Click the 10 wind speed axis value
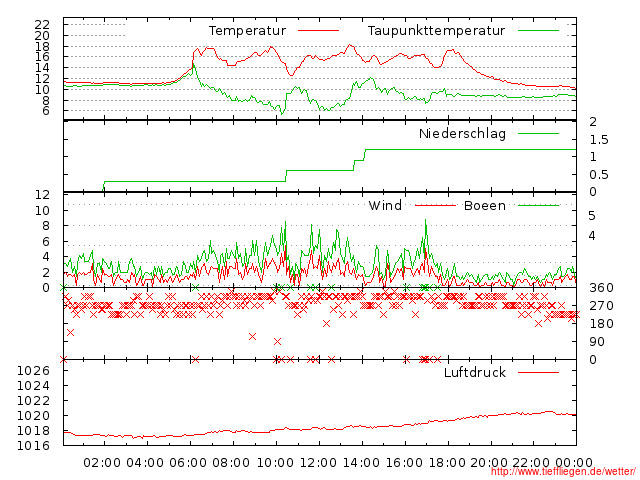Image resolution: width=640 pixels, height=480 pixels. coord(42,211)
